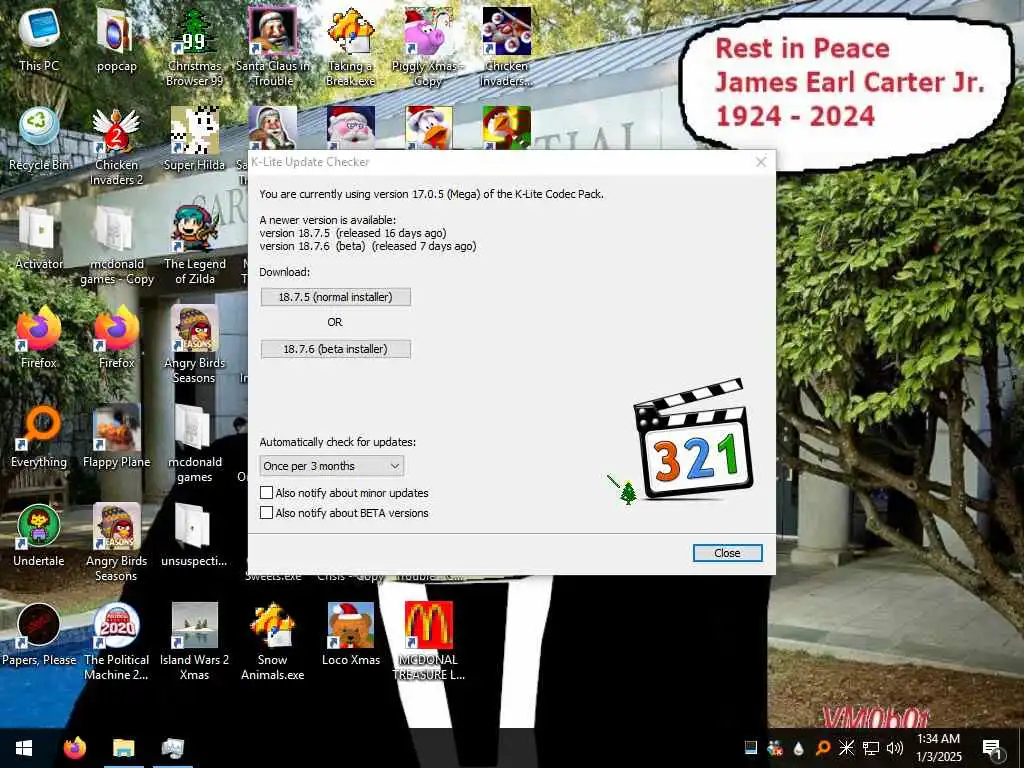Dismiss the dialog with the title bar X

coord(761,162)
